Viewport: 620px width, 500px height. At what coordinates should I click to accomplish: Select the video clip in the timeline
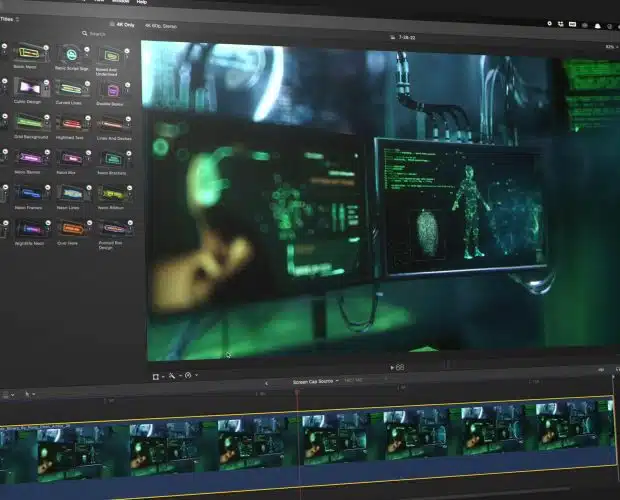pyautogui.click(x=308, y=445)
